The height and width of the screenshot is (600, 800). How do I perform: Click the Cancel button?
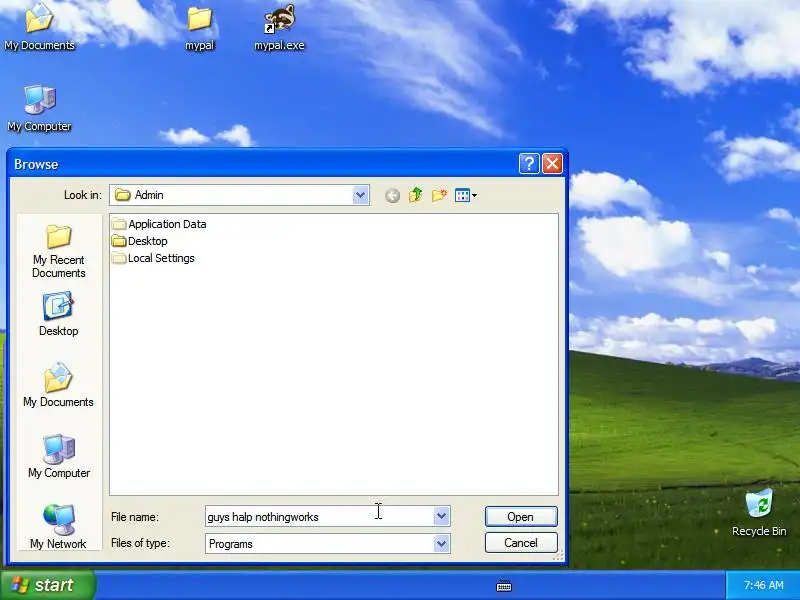[x=521, y=543]
